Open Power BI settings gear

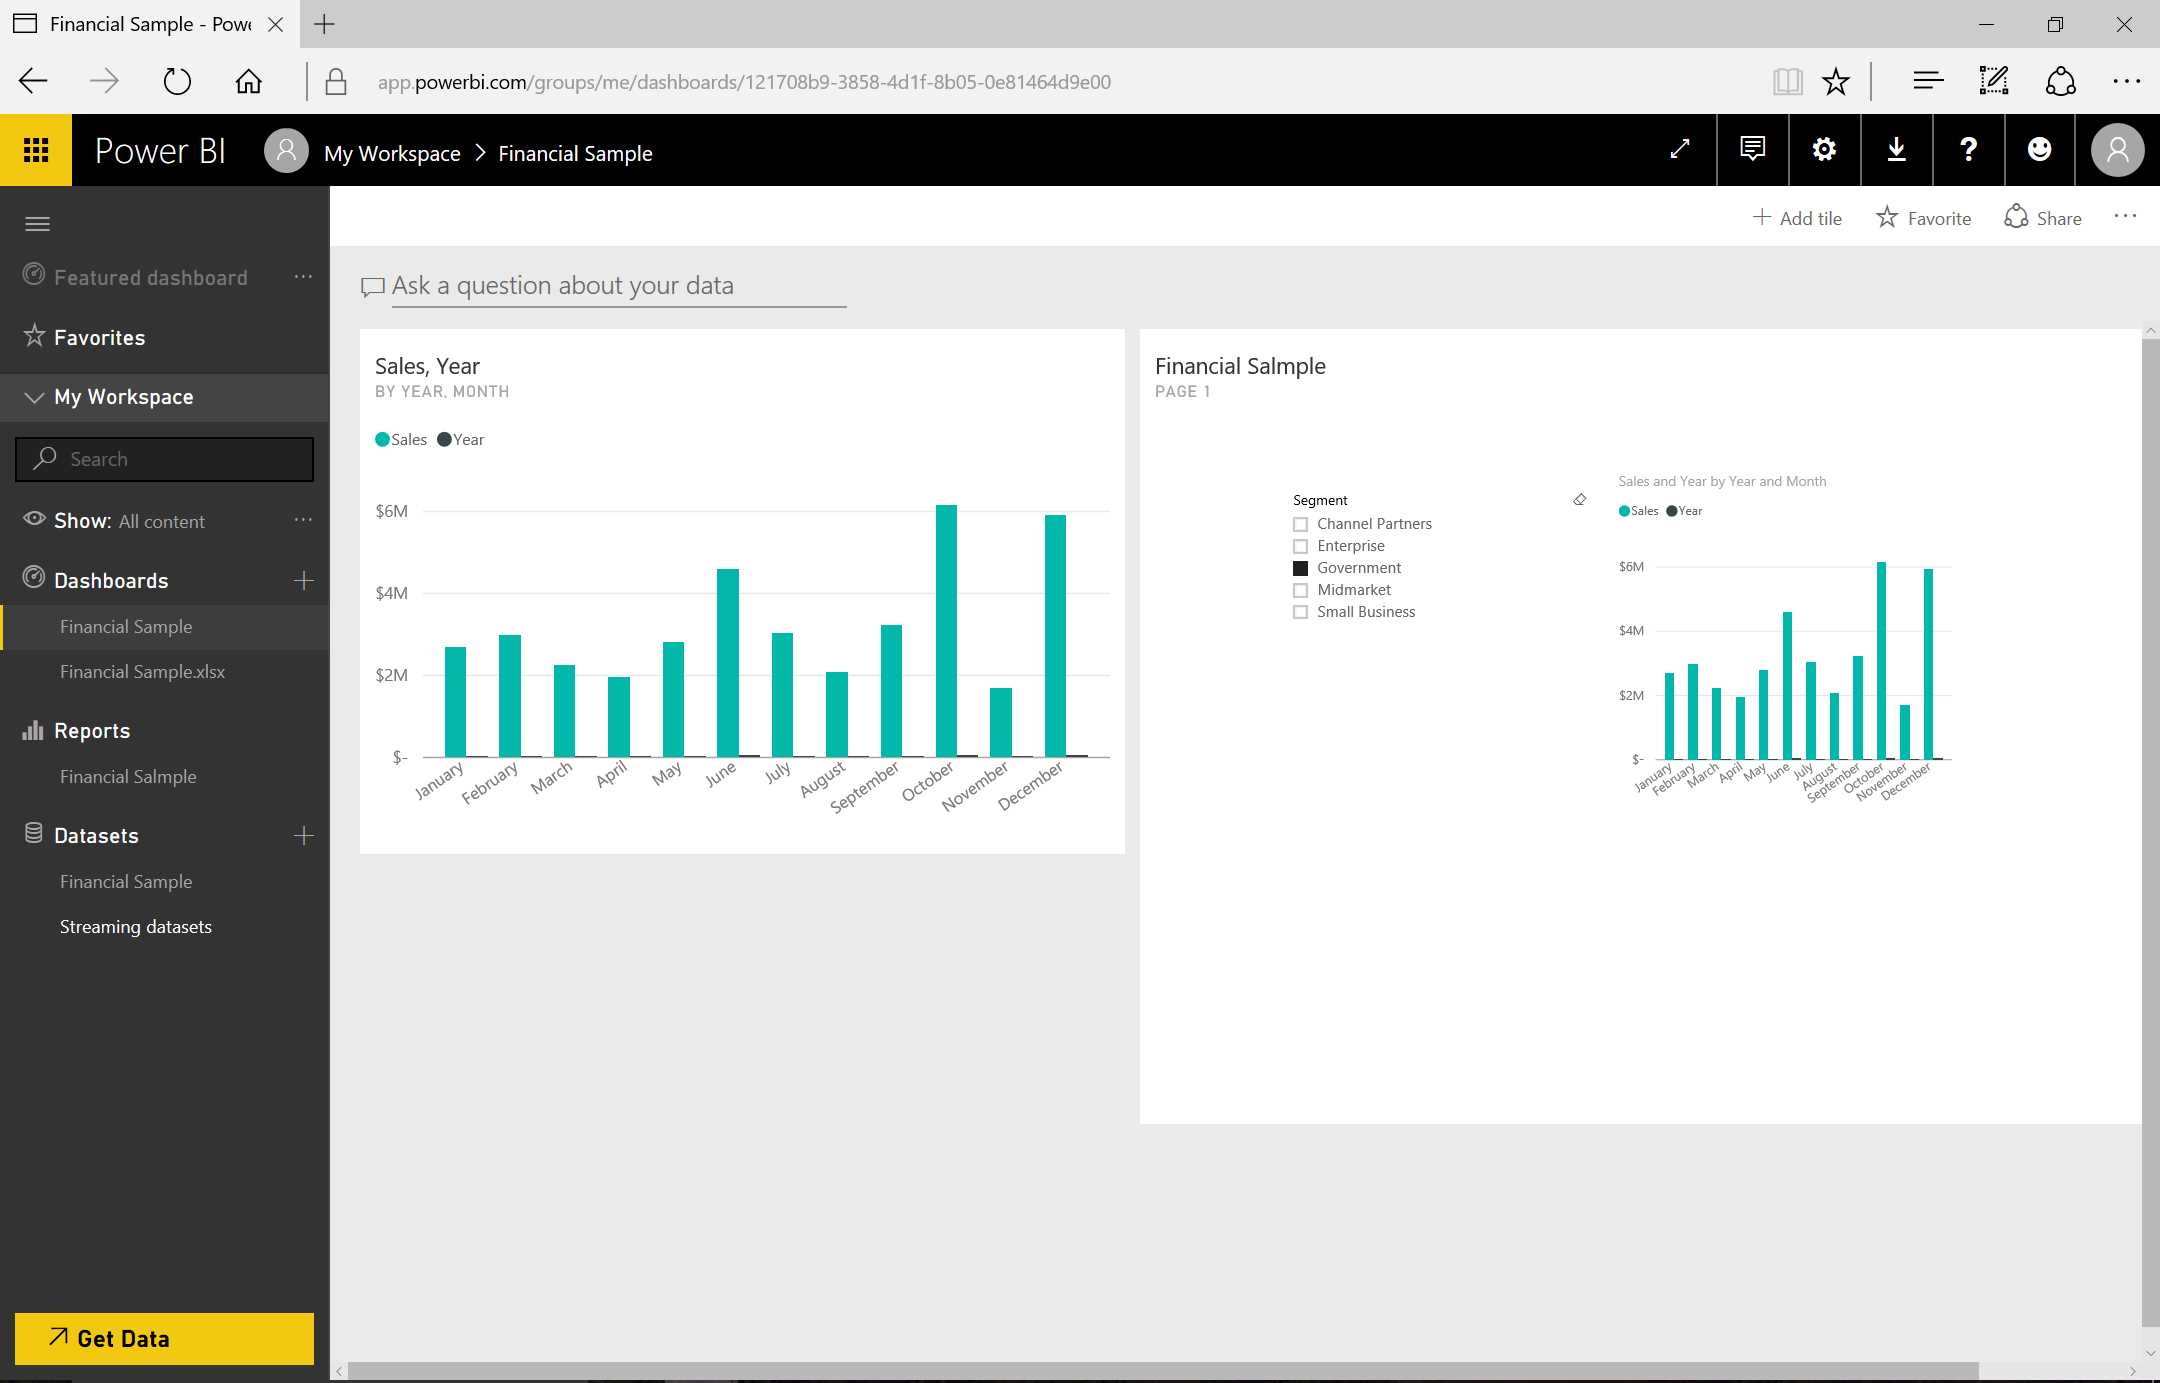click(x=1824, y=150)
